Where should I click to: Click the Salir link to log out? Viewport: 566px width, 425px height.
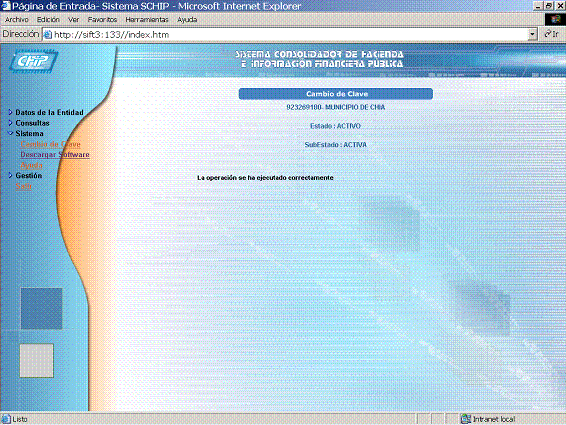(23, 186)
